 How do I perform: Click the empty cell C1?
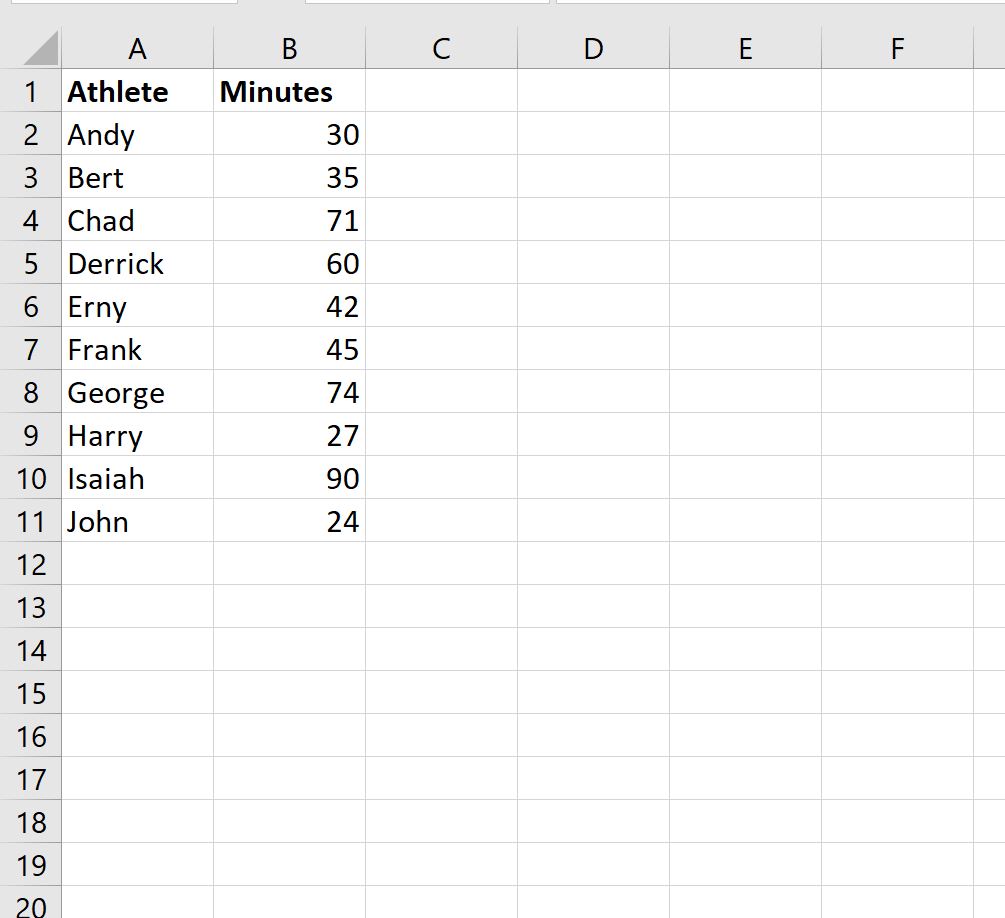pos(440,91)
